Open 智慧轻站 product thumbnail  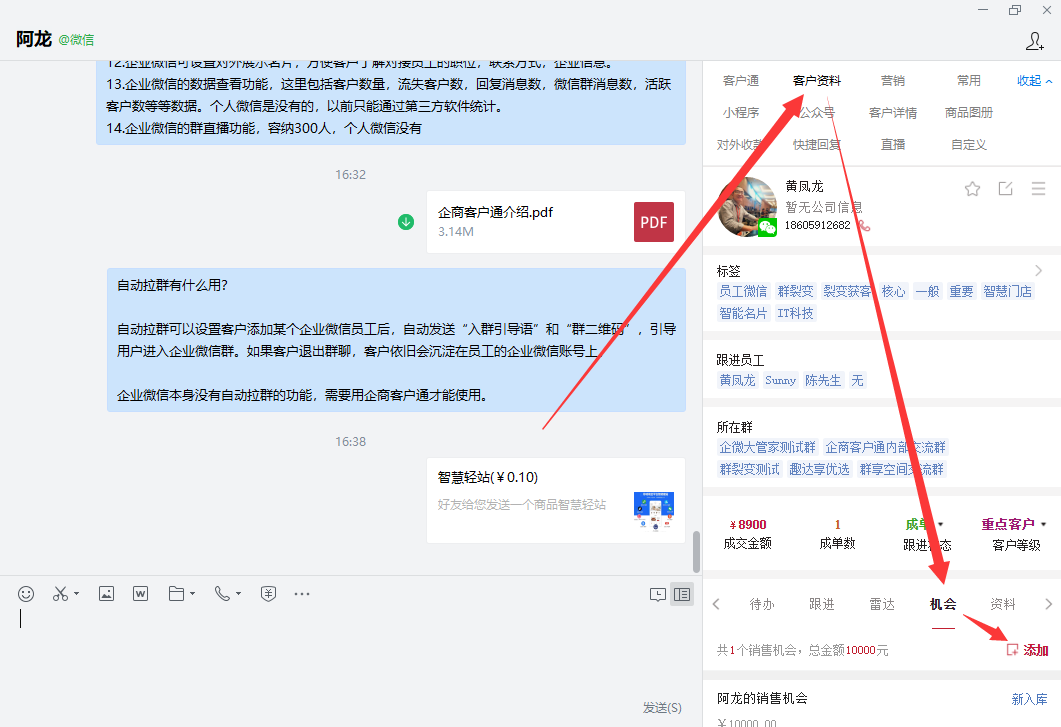point(654,511)
